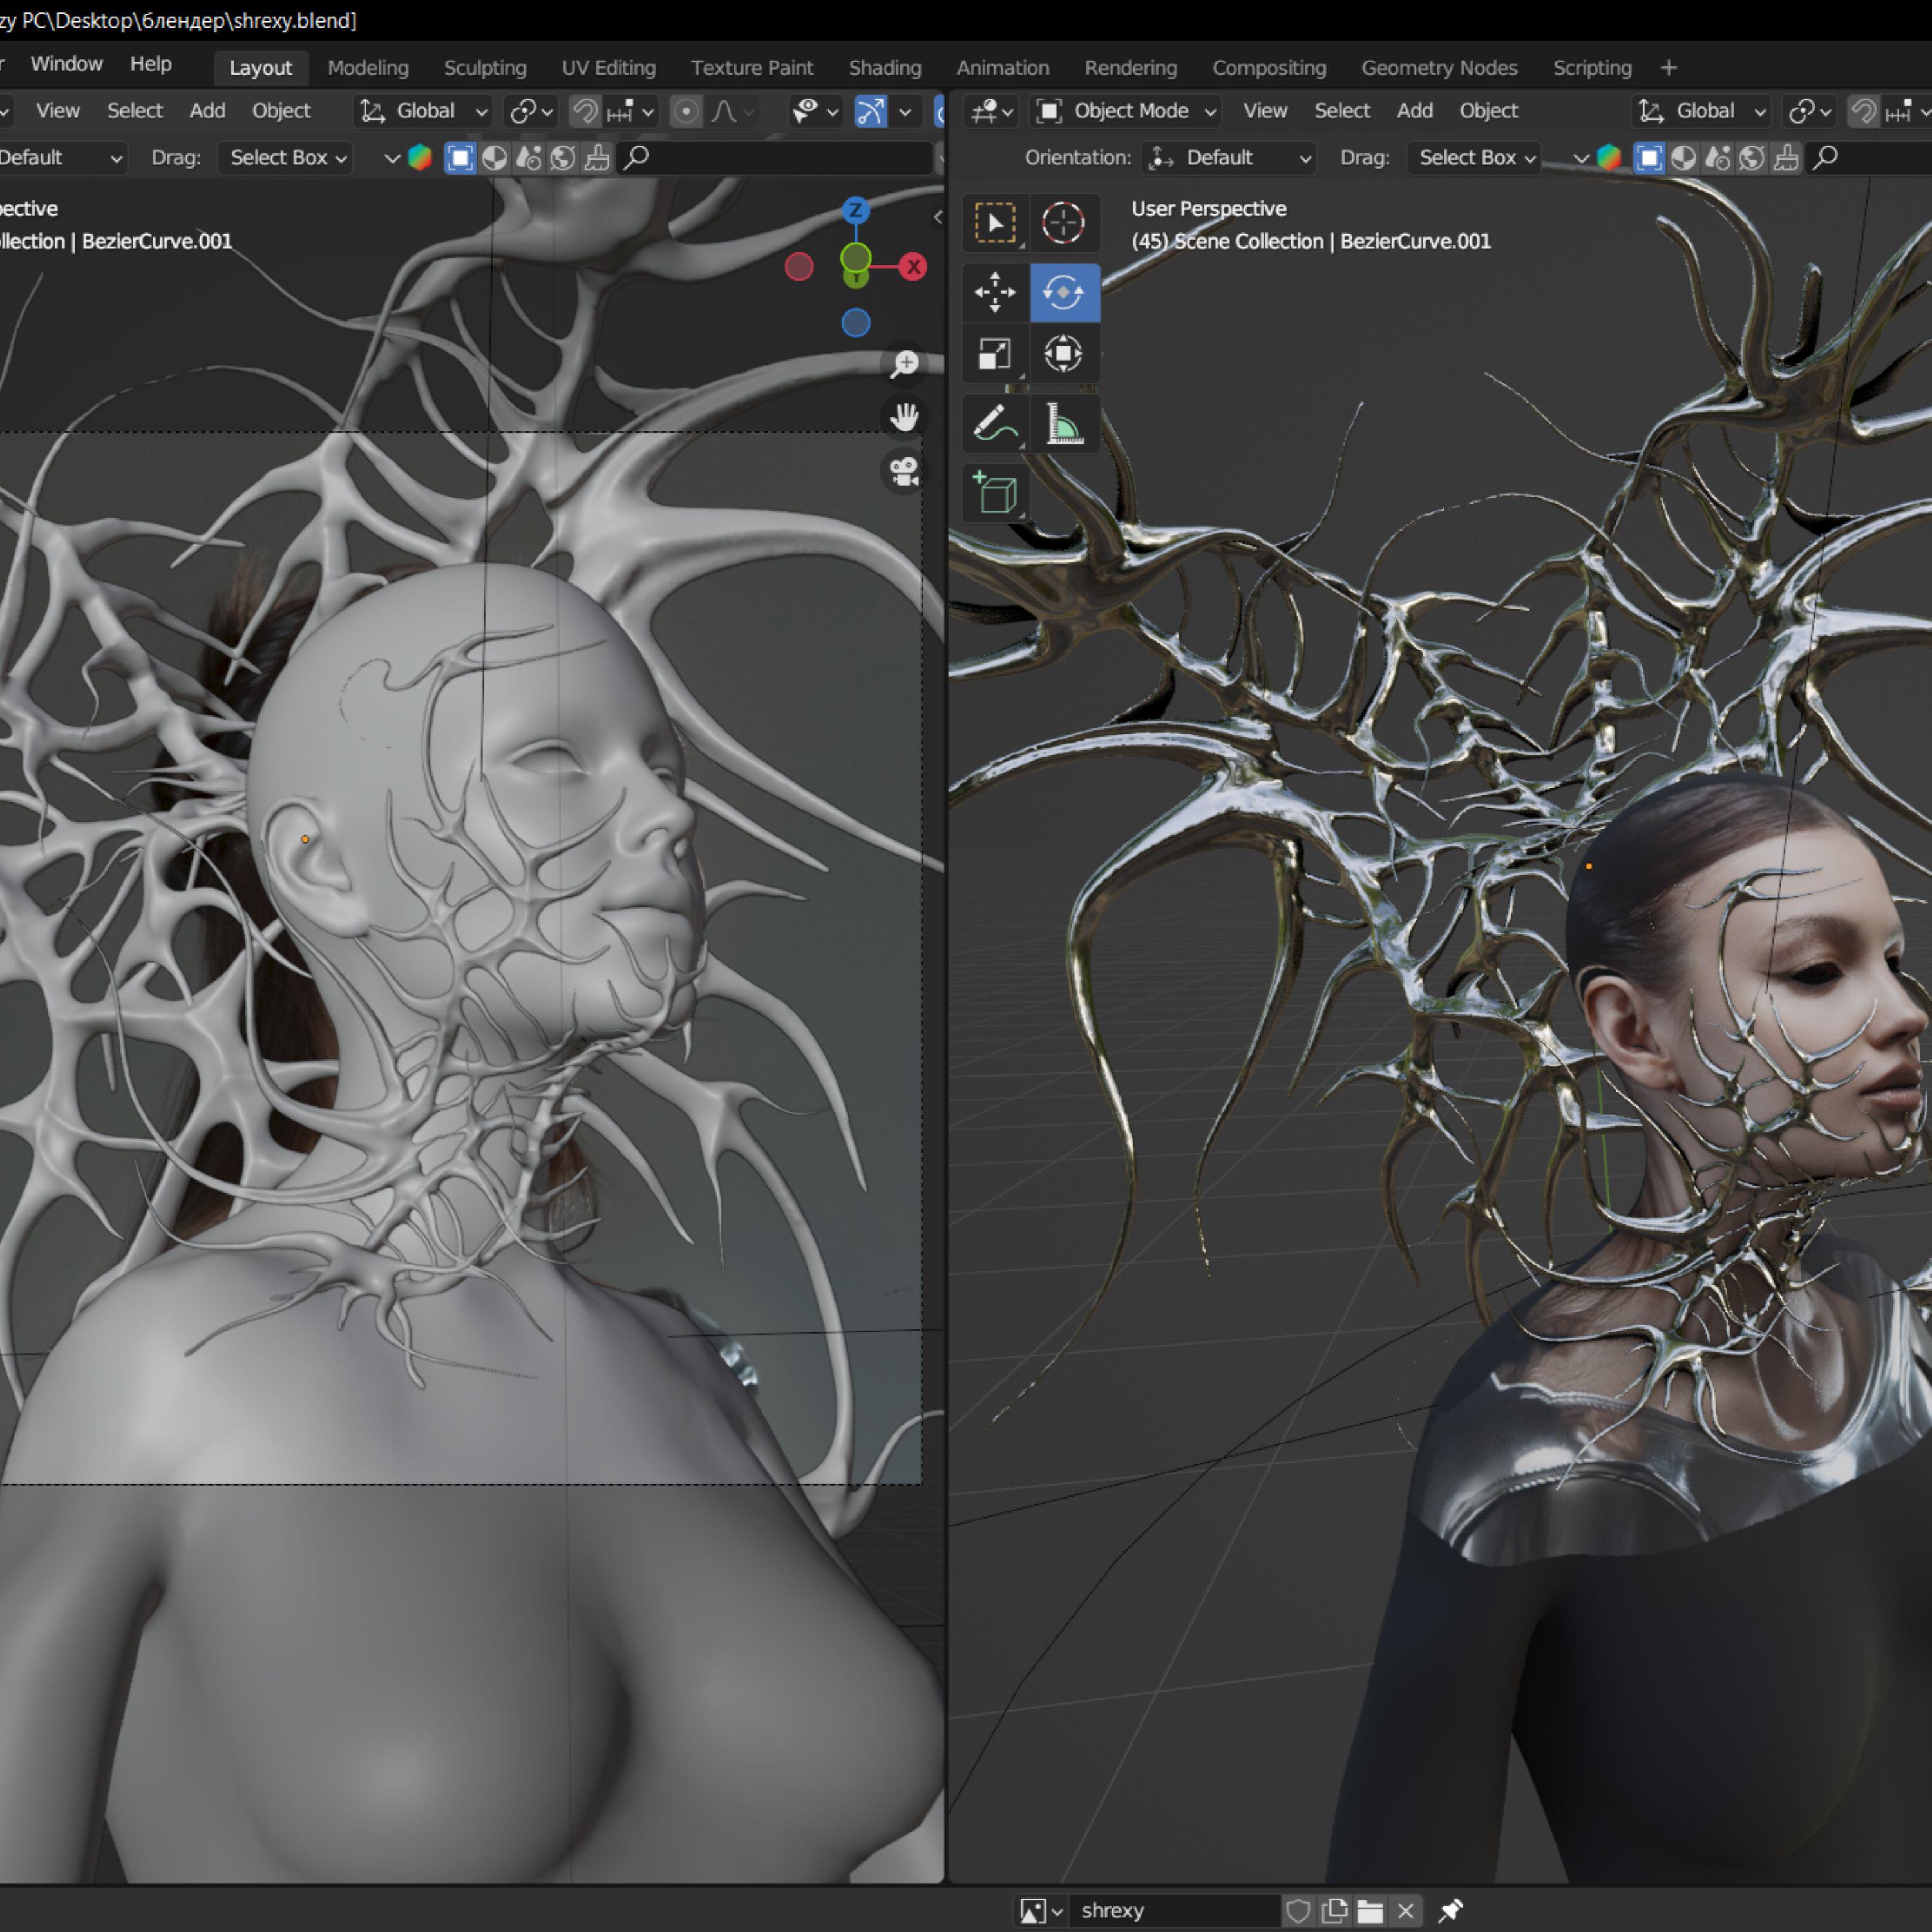This screenshot has width=1932, height=1932.
Task: Open Drag Select Box dropdown in right viewport
Action: pyautogui.click(x=1475, y=158)
